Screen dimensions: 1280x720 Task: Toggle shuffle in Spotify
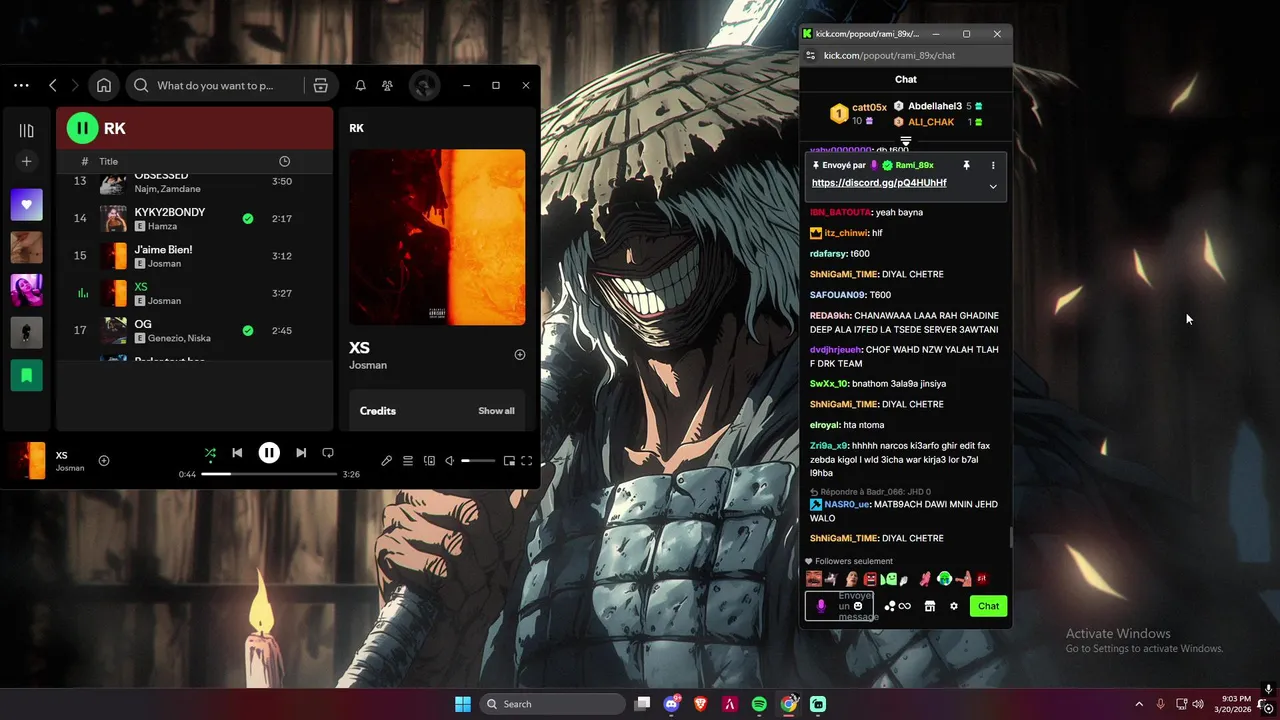coord(210,453)
